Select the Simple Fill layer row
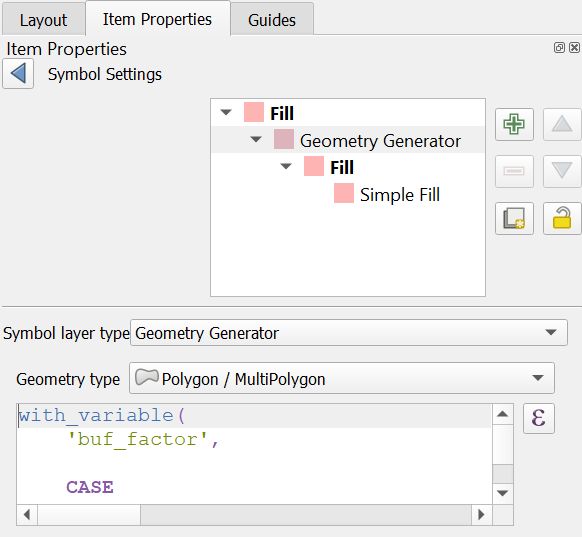The image size is (582, 537). (x=348, y=194)
